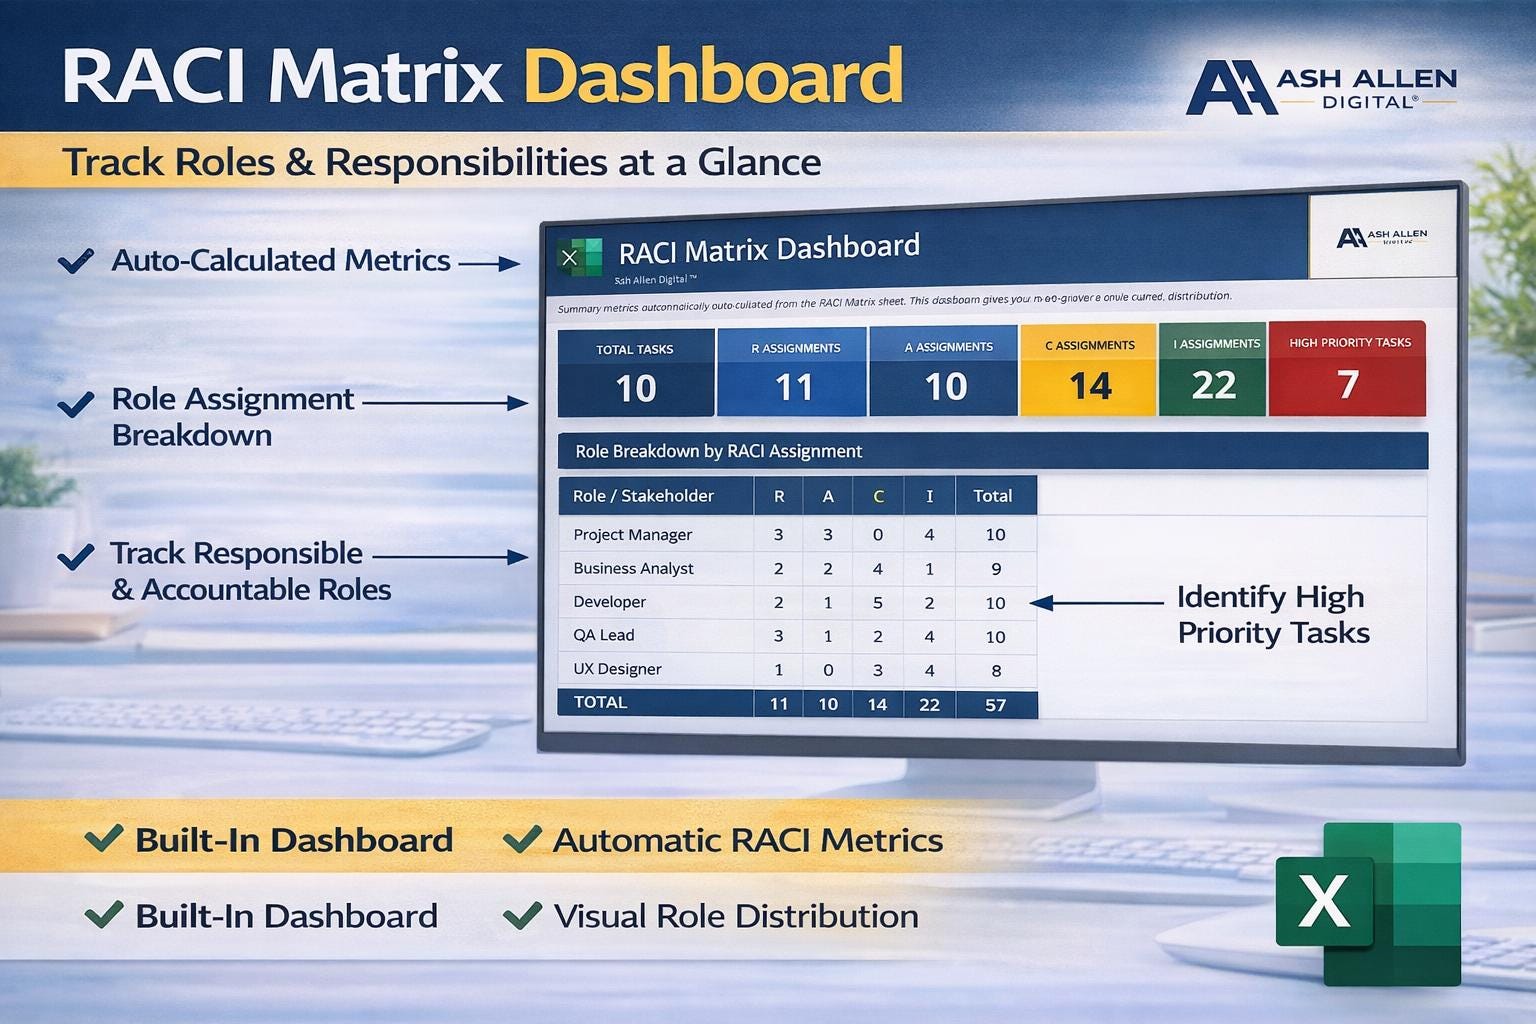The width and height of the screenshot is (1536, 1024).
Task: Click the Identify High Priority Tasks label
Action: [1273, 615]
